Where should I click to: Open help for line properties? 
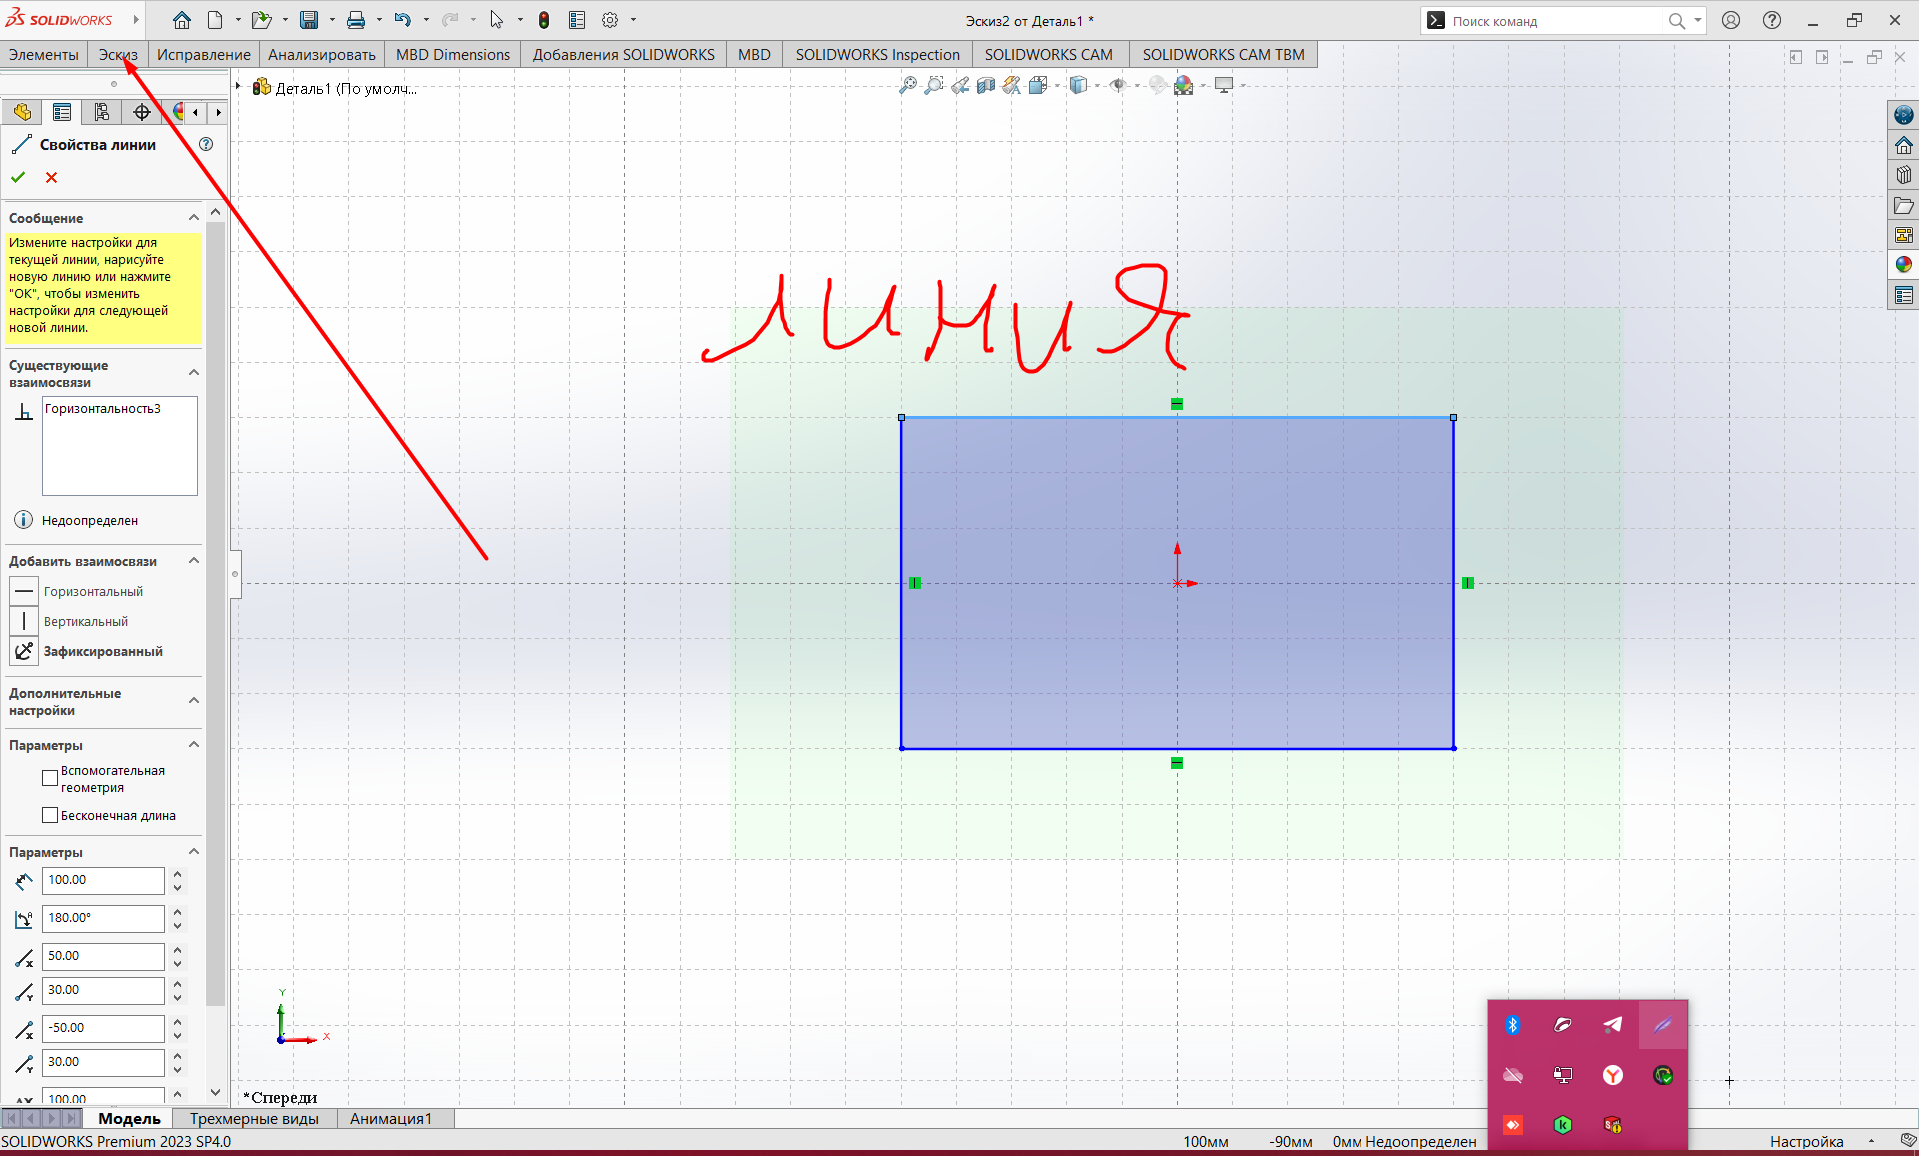(x=206, y=144)
